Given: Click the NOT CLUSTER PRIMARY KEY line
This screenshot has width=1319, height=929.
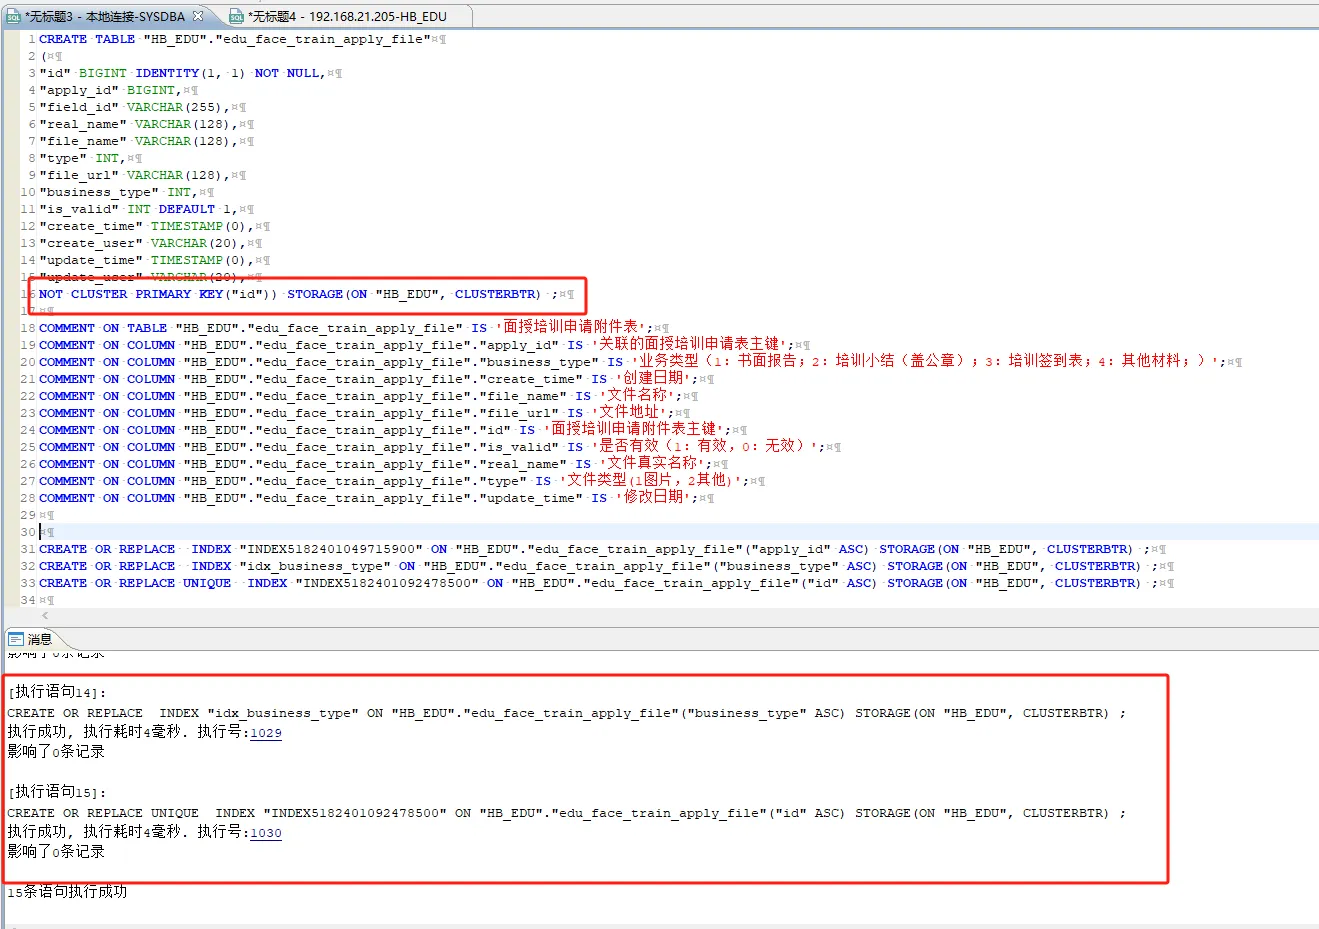Looking at the screenshot, I should click(x=299, y=294).
